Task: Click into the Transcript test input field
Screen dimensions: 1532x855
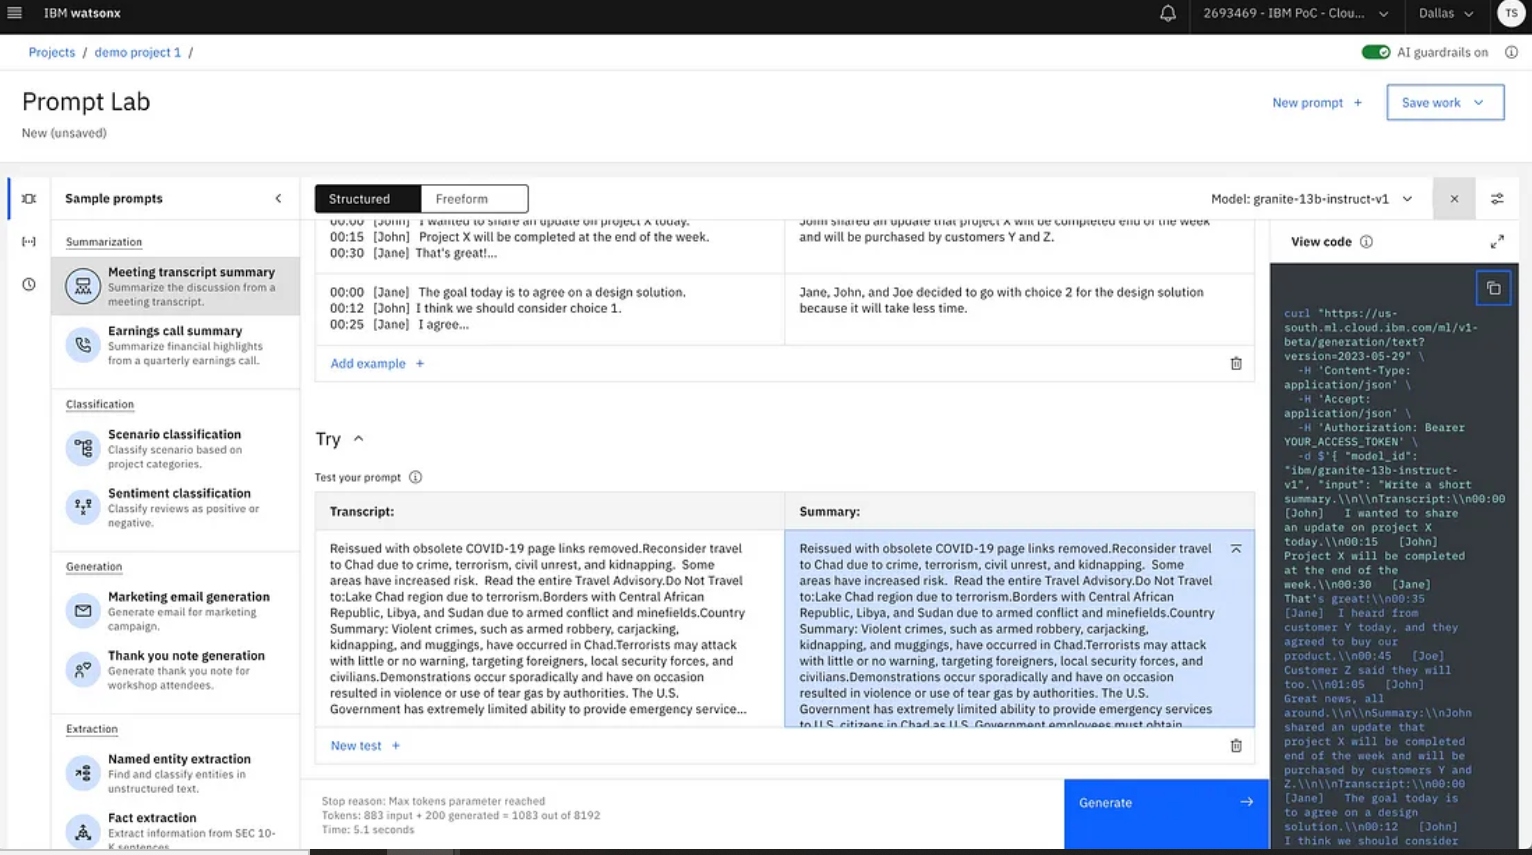Action: pyautogui.click(x=549, y=628)
